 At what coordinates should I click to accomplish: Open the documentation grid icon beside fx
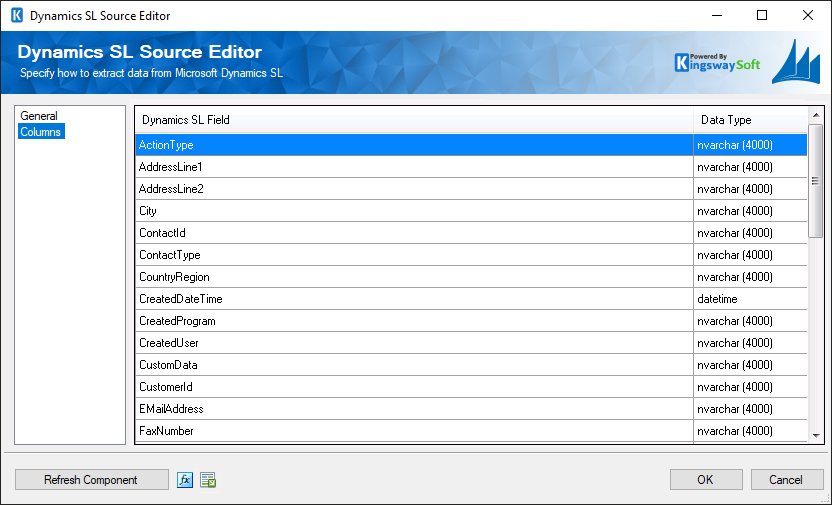pyautogui.click(x=208, y=480)
